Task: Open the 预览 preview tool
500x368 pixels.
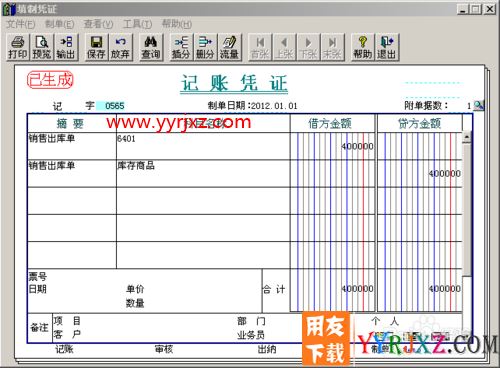Action: pyautogui.click(x=42, y=47)
